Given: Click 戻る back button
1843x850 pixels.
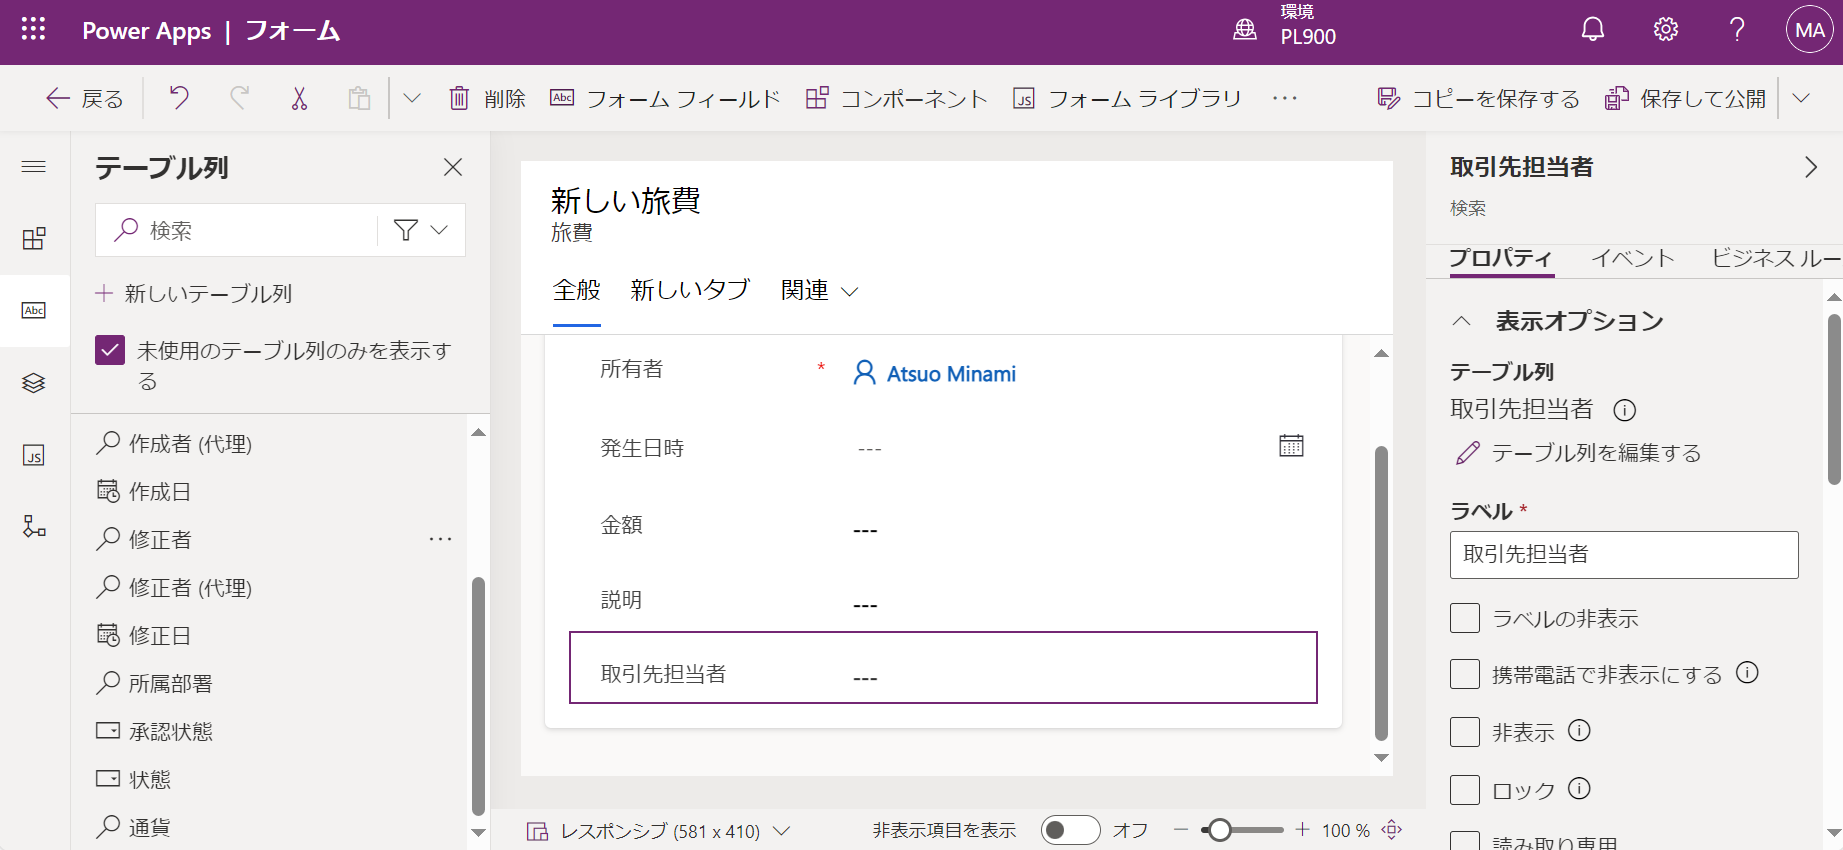Looking at the screenshot, I should (x=85, y=98).
